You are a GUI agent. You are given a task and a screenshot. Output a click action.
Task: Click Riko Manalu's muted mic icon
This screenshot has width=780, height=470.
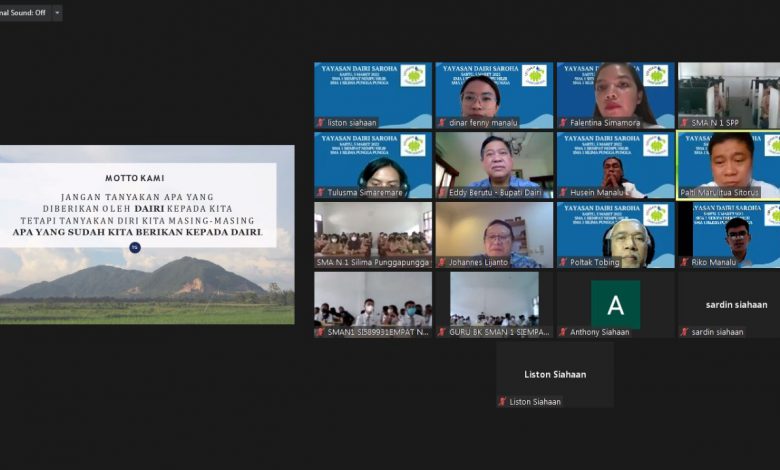click(x=684, y=262)
